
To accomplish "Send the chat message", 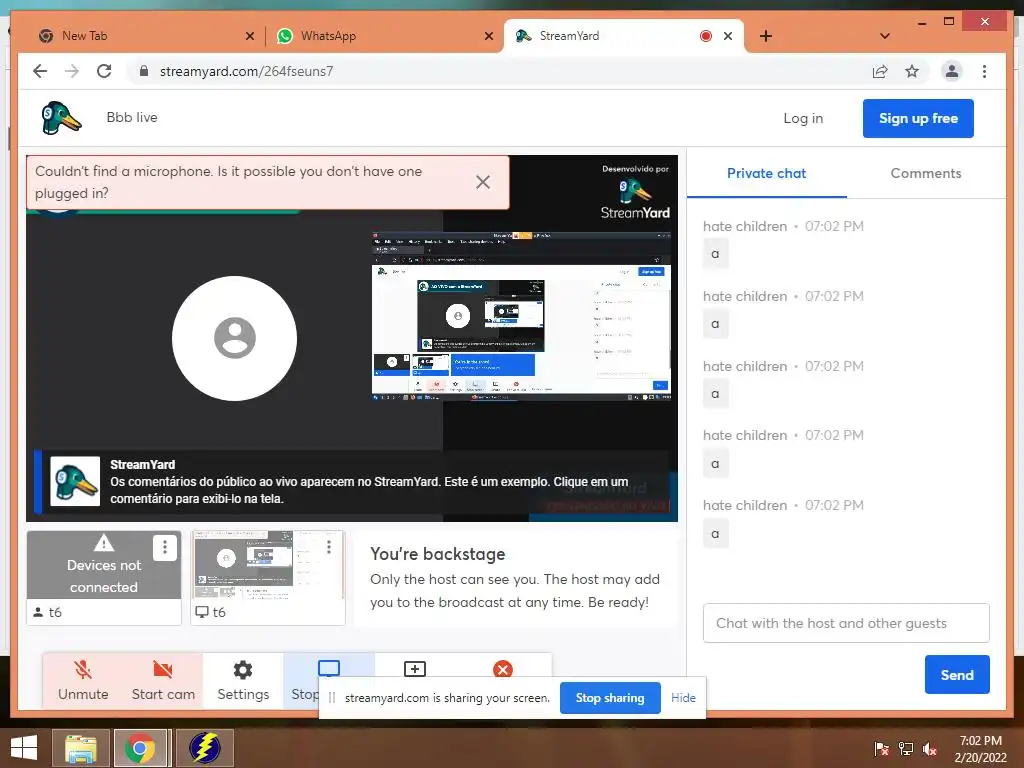I will point(957,675).
